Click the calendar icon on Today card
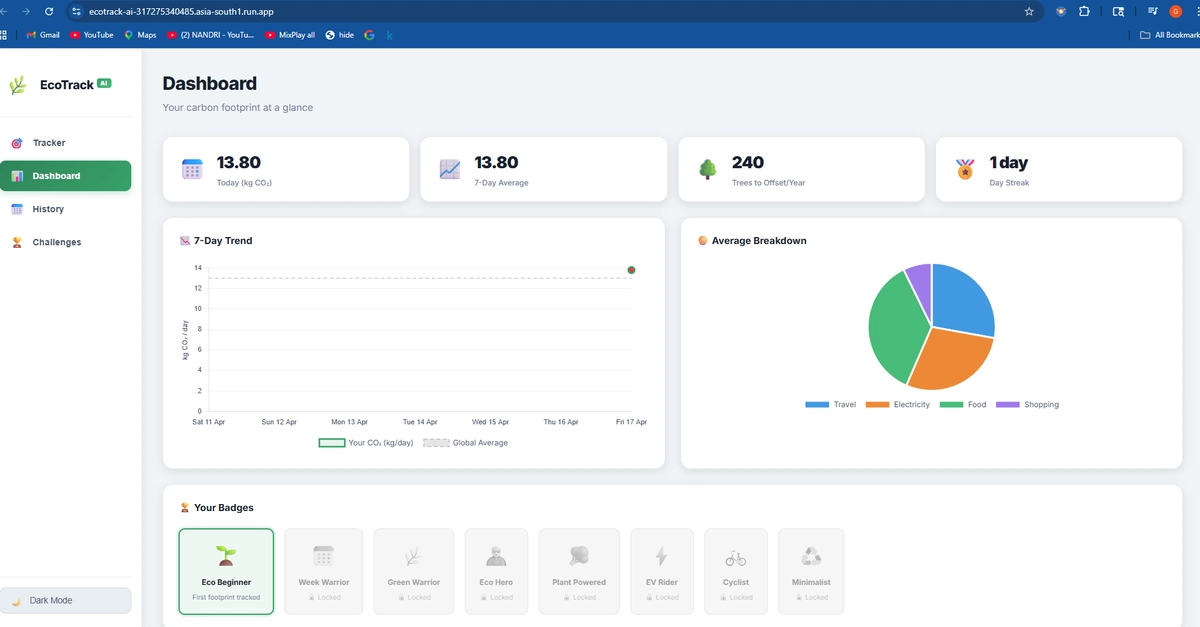This screenshot has width=1200, height=627. point(192,169)
